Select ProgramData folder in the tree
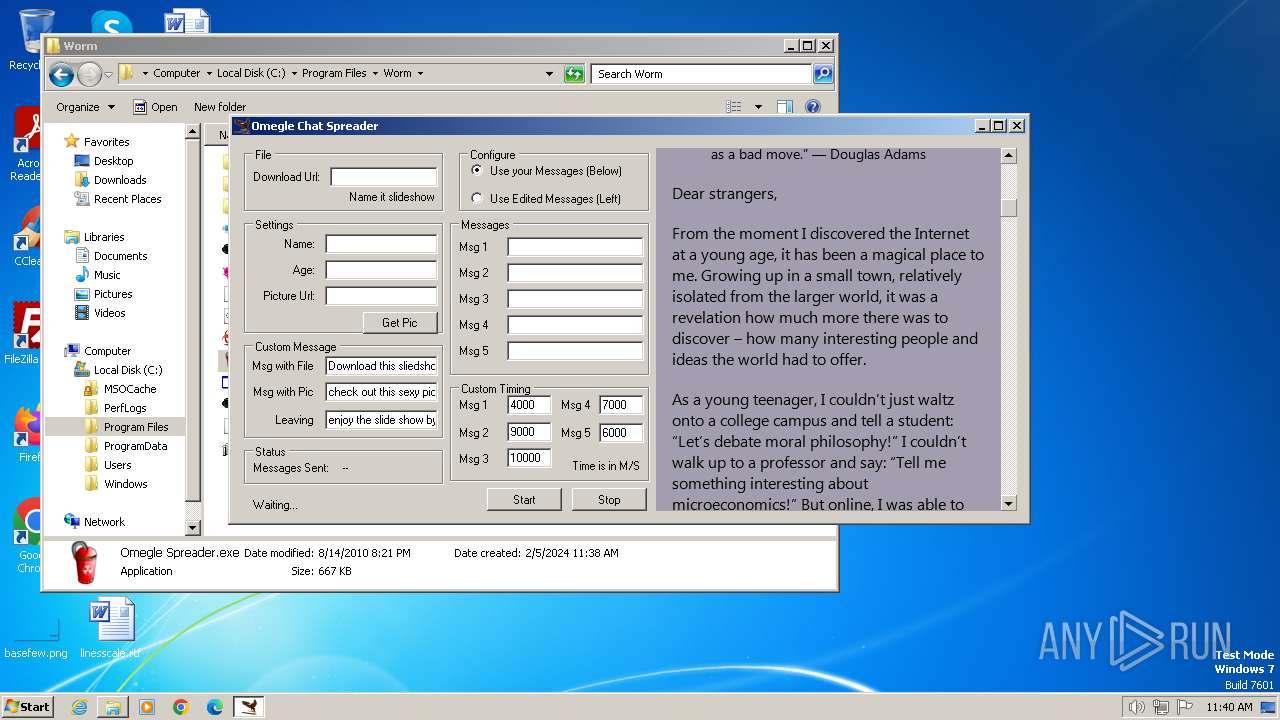Image resolution: width=1280 pixels, height=720 pixels. 135,446
